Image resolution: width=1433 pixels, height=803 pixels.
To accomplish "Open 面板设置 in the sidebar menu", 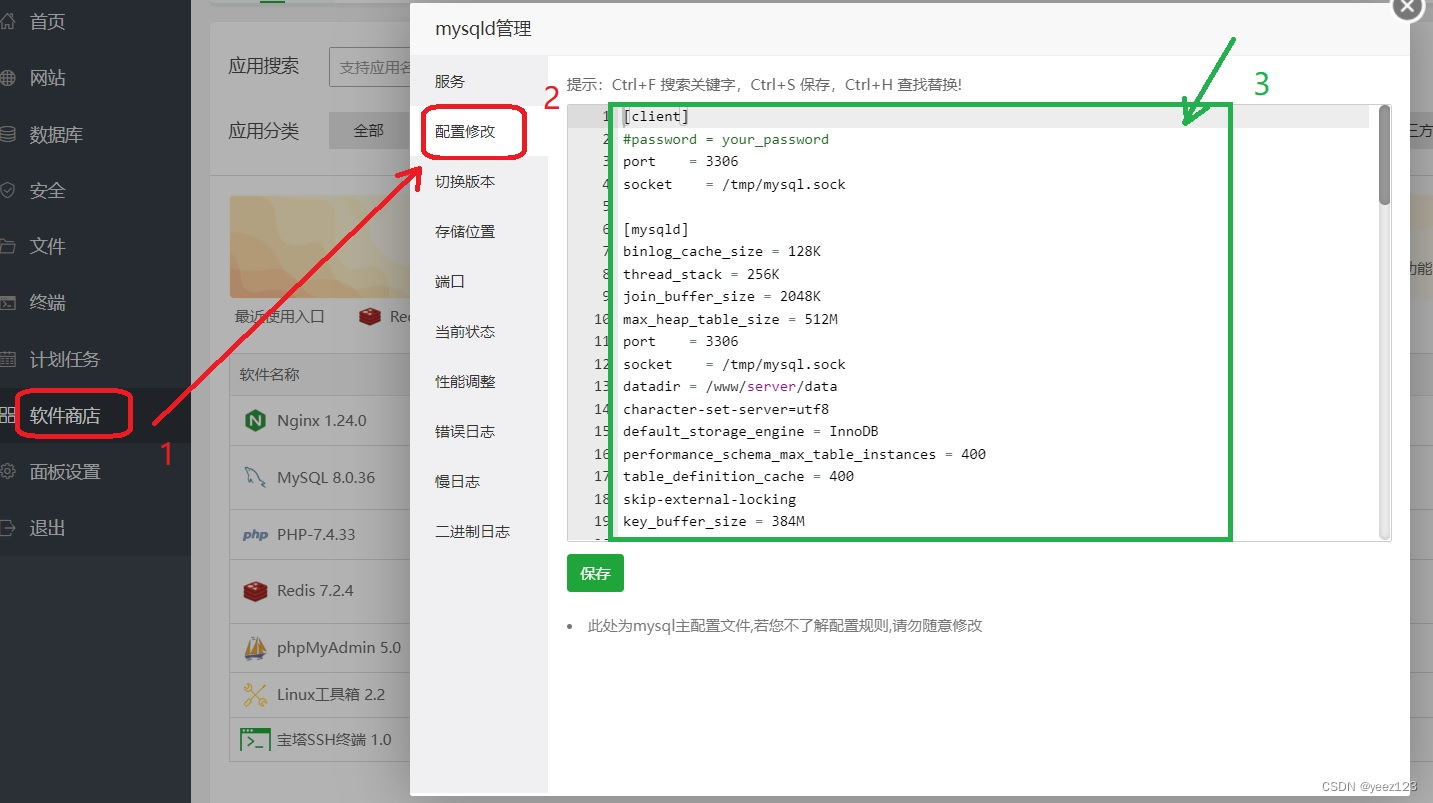I will coord(65,471).
